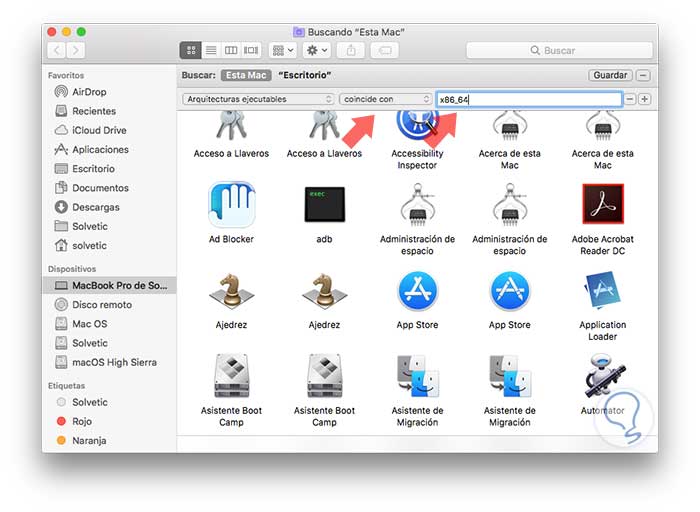
Task: Select the Rojo tag
Action: pos(82,421)
